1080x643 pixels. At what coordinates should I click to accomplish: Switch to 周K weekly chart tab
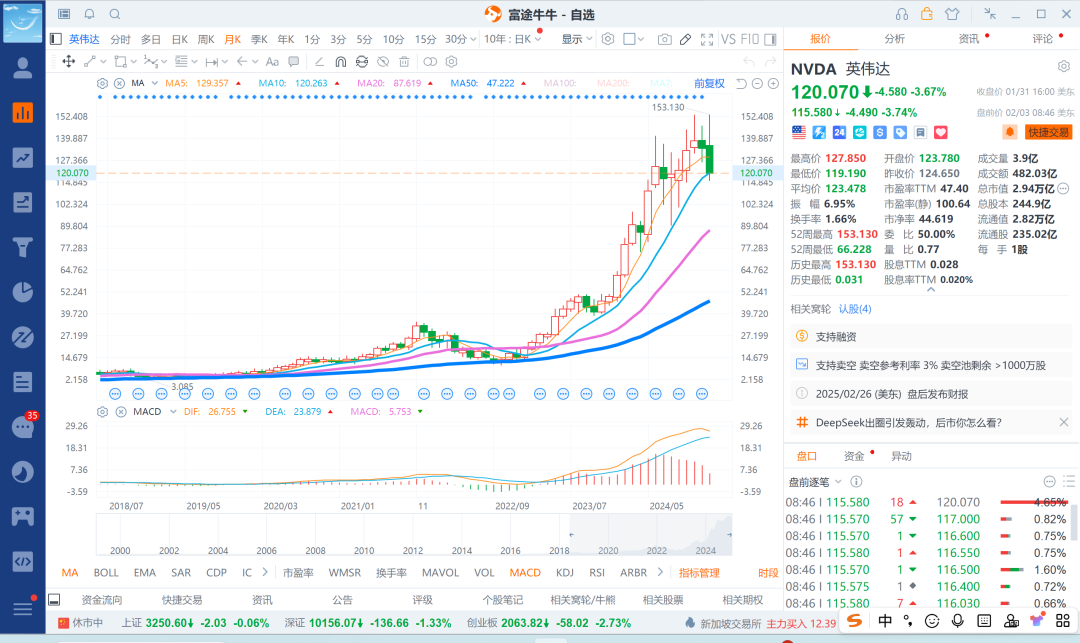coord(206,39)
